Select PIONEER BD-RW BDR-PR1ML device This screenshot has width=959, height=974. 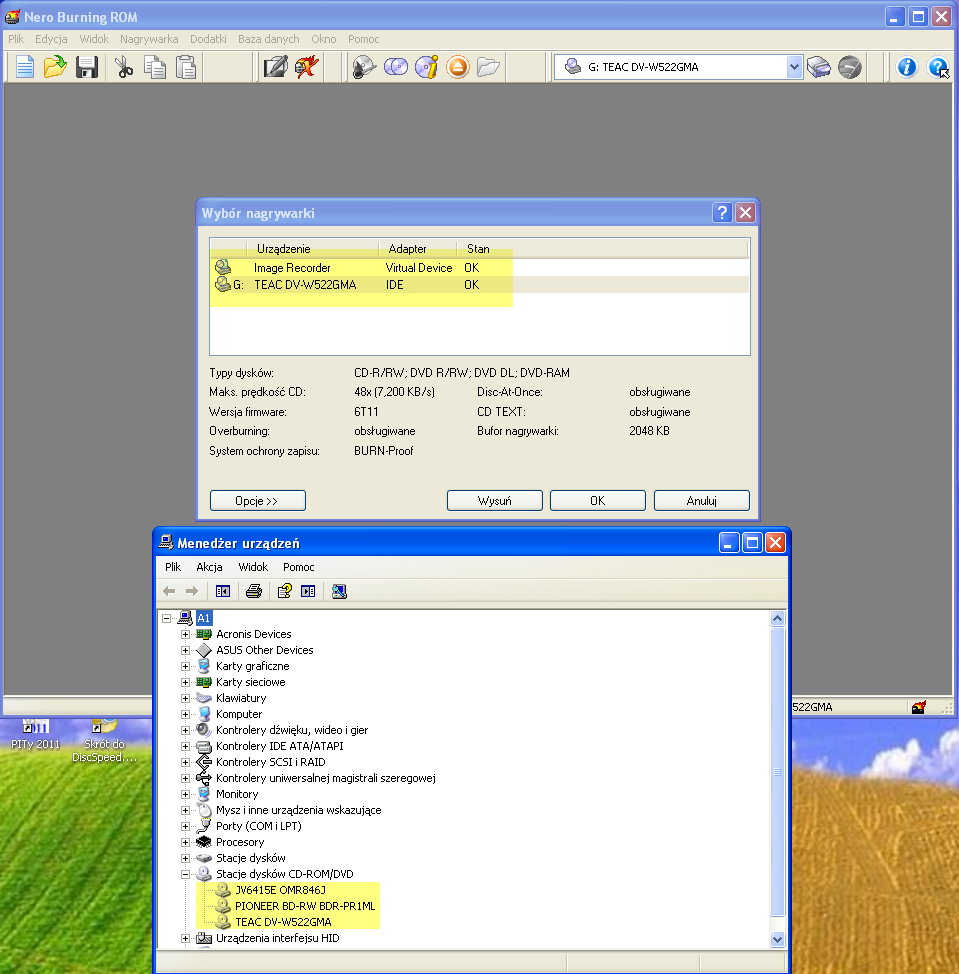(x=305, y=906)
